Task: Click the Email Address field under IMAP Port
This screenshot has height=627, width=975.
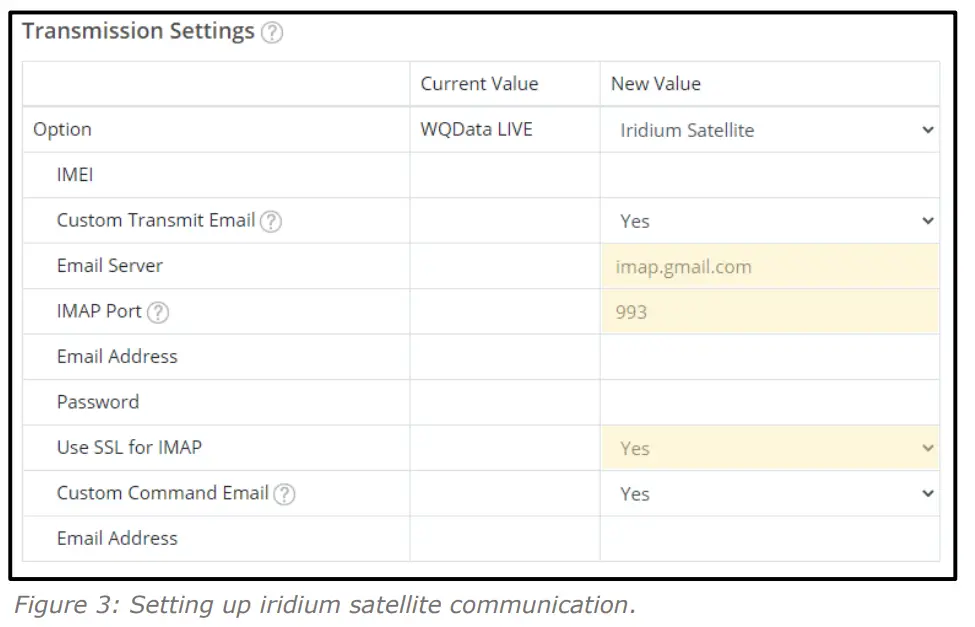Action: coord(770,357)
